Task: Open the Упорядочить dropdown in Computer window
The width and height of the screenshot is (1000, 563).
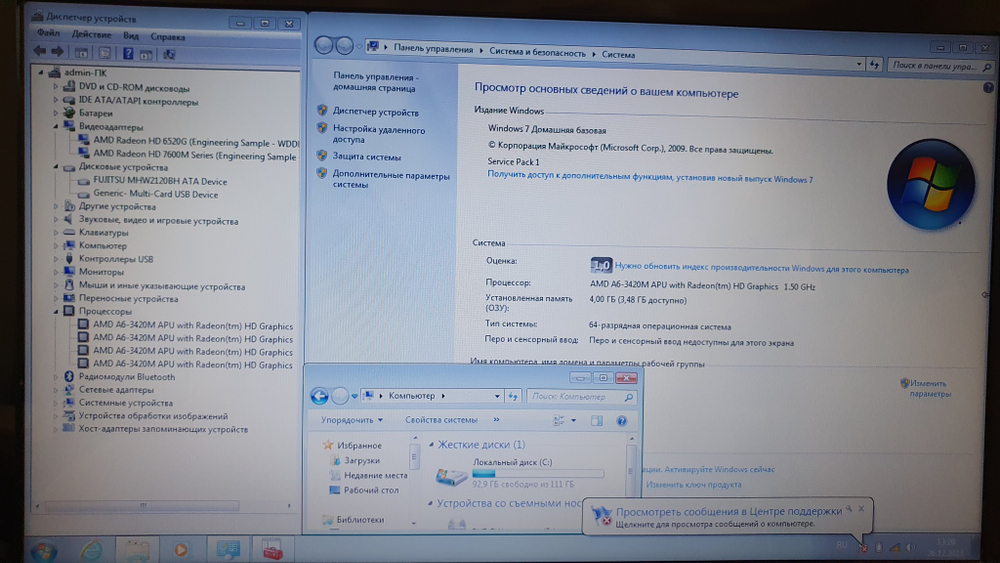Action: tap(351, 420)
